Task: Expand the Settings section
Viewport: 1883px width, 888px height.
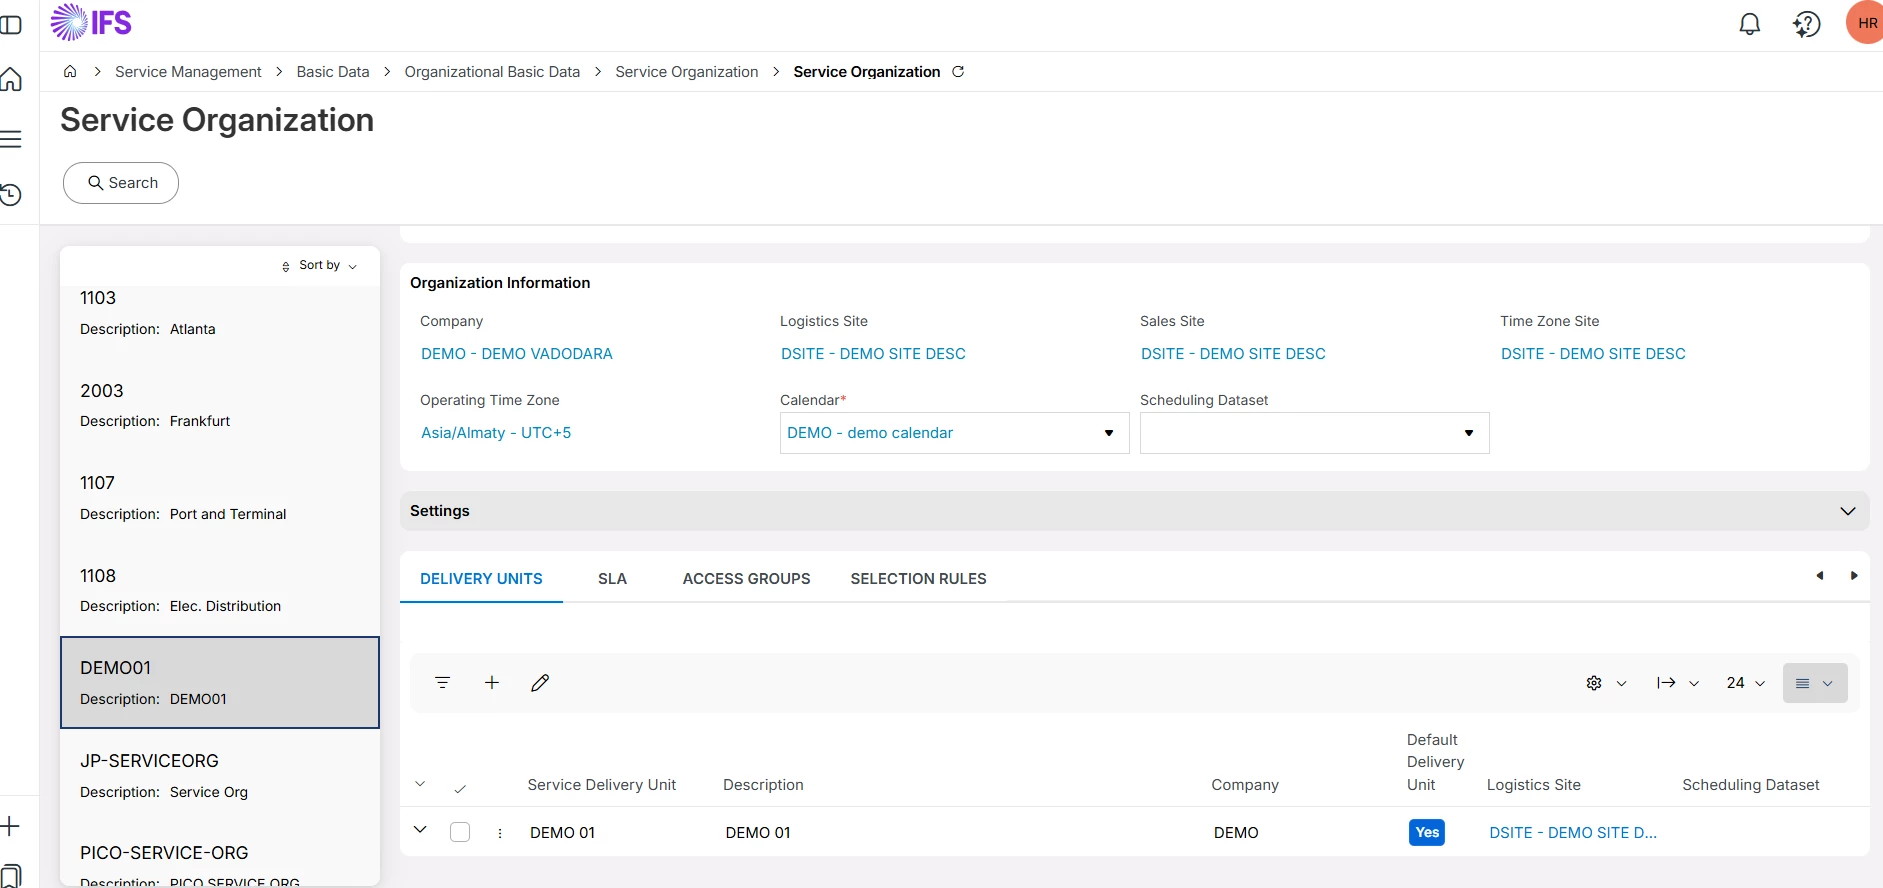Action: 1847,511
